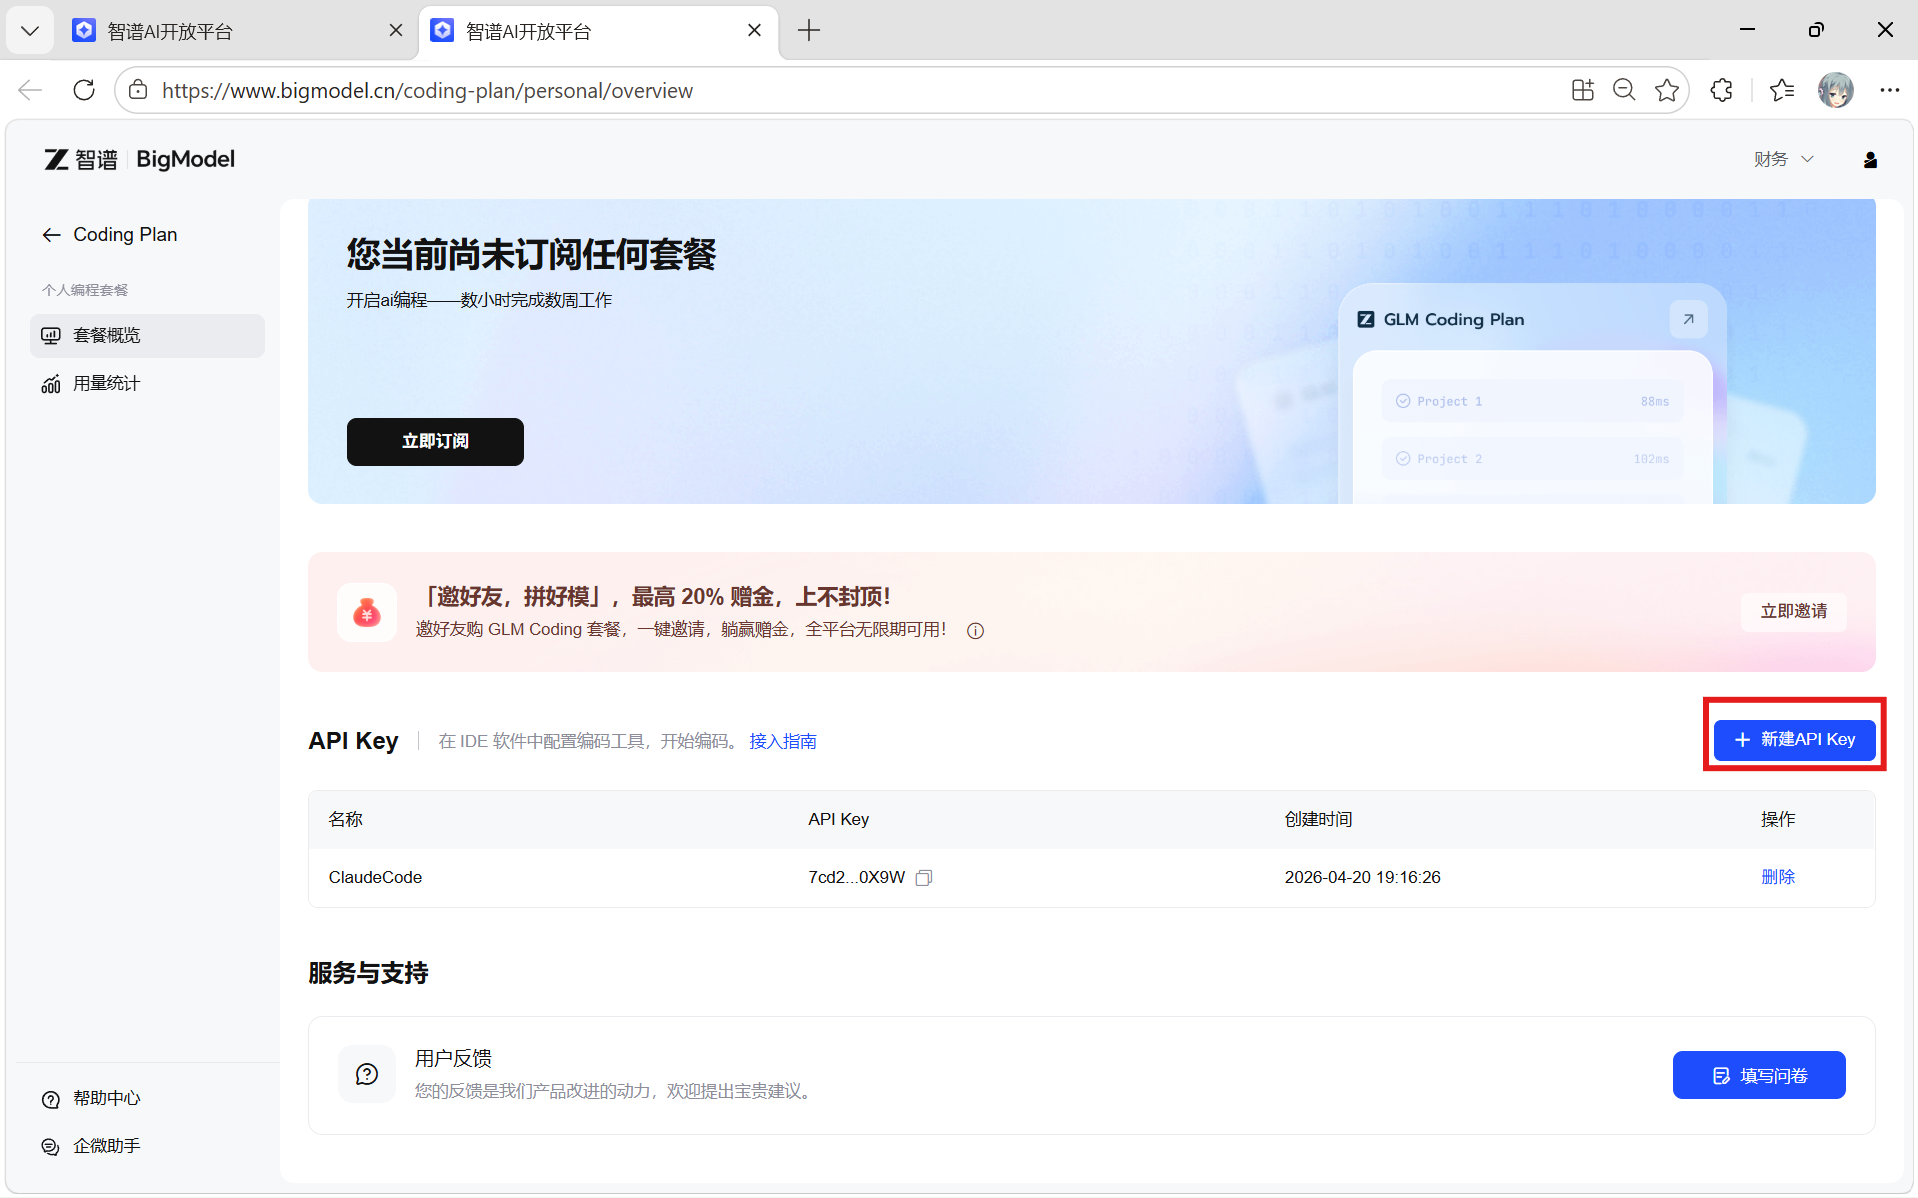Click the 7cd2...0X9W key text
This screenshot has height=1198, width=1918.
click(x=856, y=877)
